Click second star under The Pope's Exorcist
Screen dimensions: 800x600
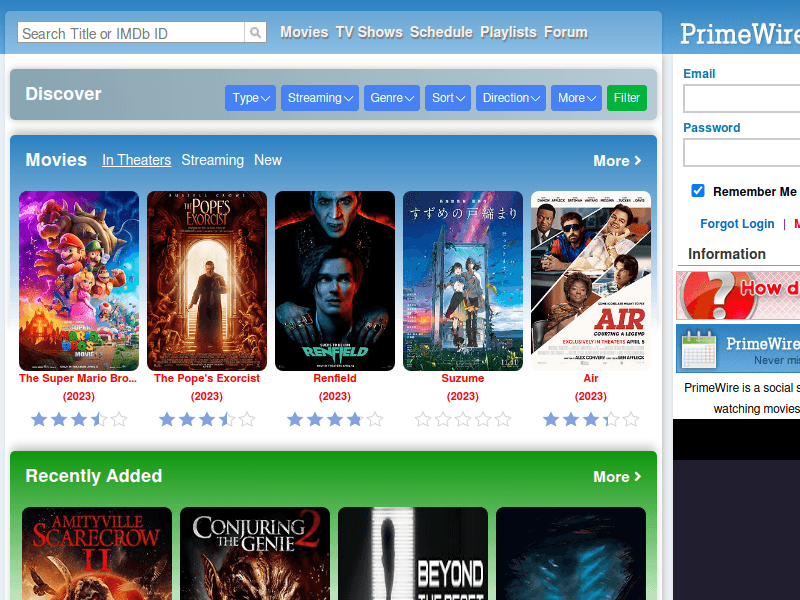click(x=187, y=420)
